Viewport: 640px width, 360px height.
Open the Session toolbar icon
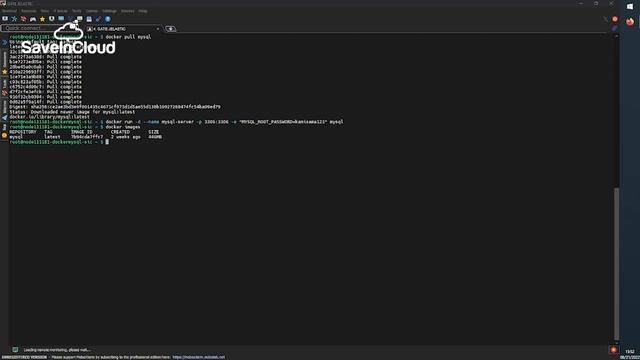click(x=5, y=19)
